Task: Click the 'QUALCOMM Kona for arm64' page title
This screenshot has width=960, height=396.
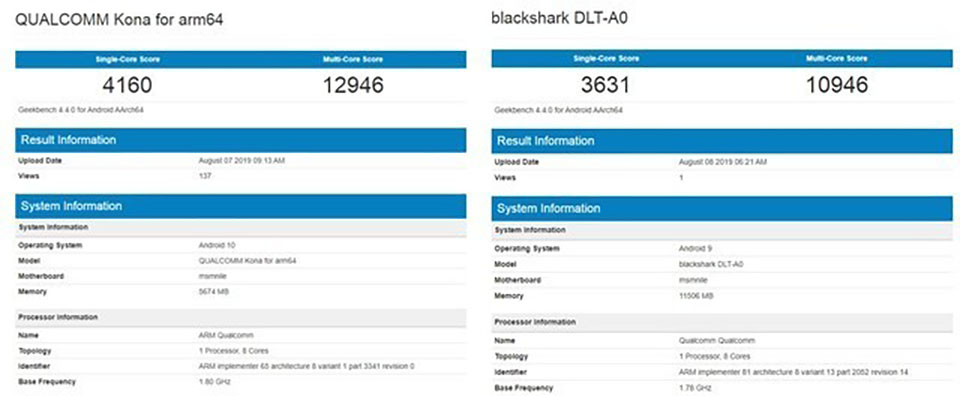Action: (119, 20)
